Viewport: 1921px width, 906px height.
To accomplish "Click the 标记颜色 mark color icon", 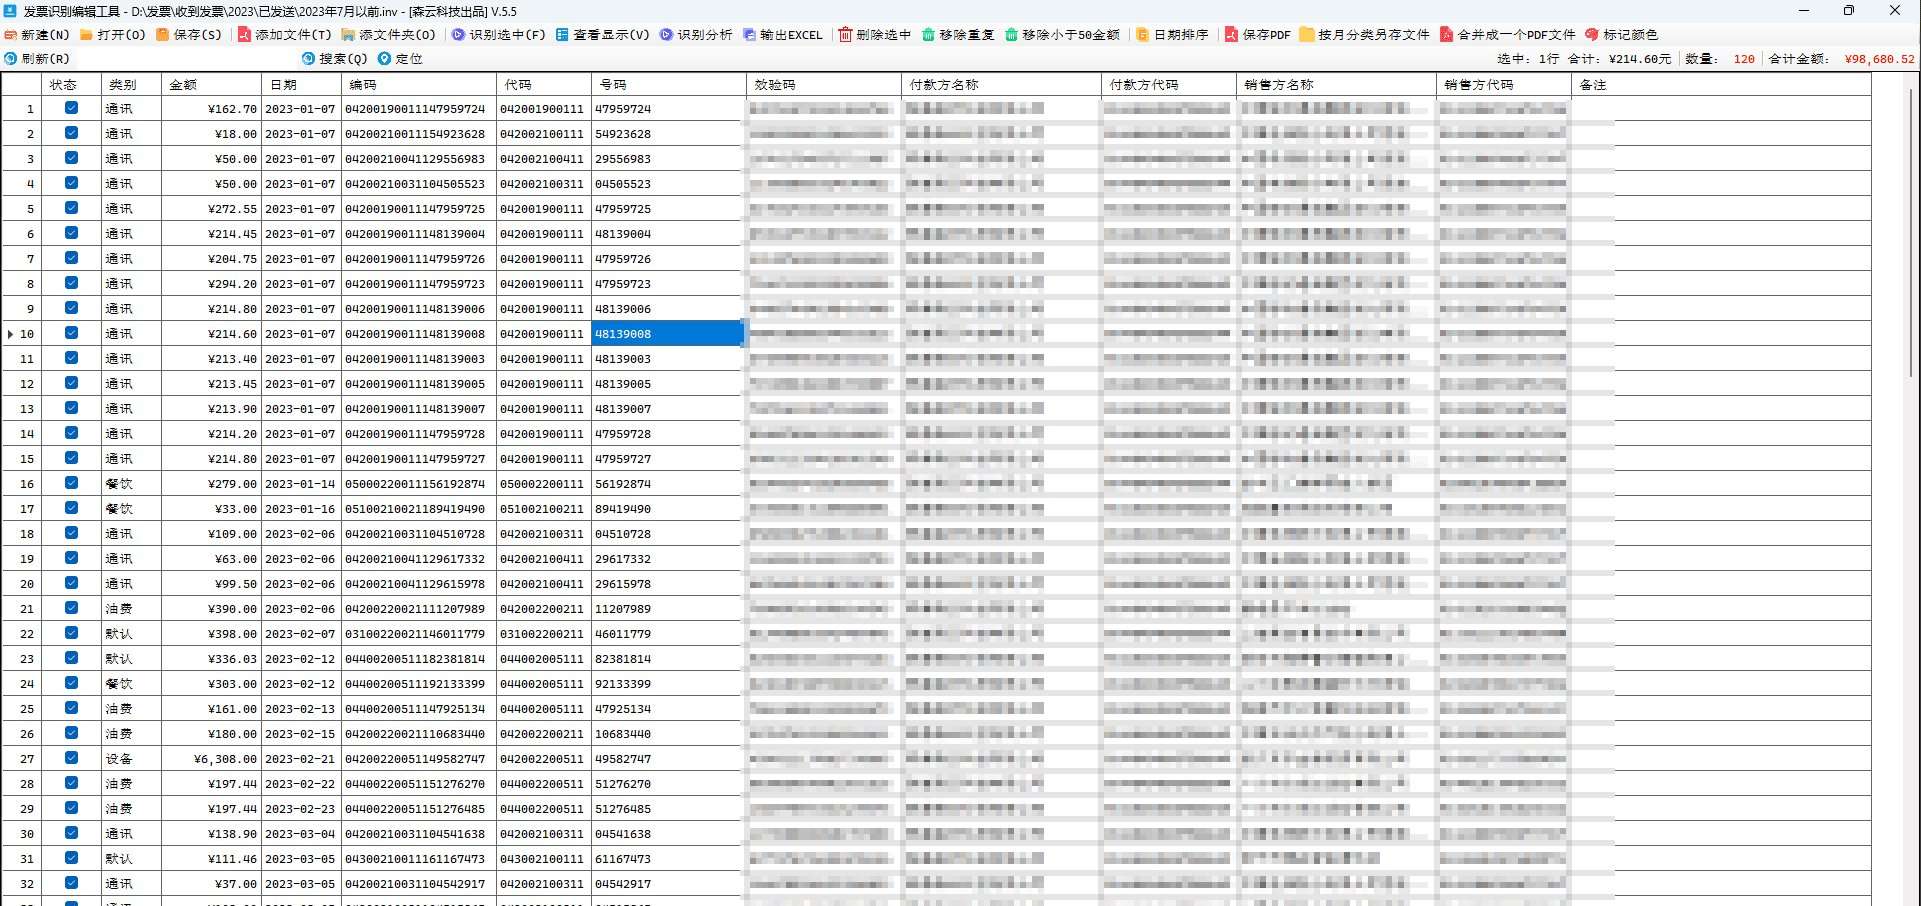I will 1592,35.
